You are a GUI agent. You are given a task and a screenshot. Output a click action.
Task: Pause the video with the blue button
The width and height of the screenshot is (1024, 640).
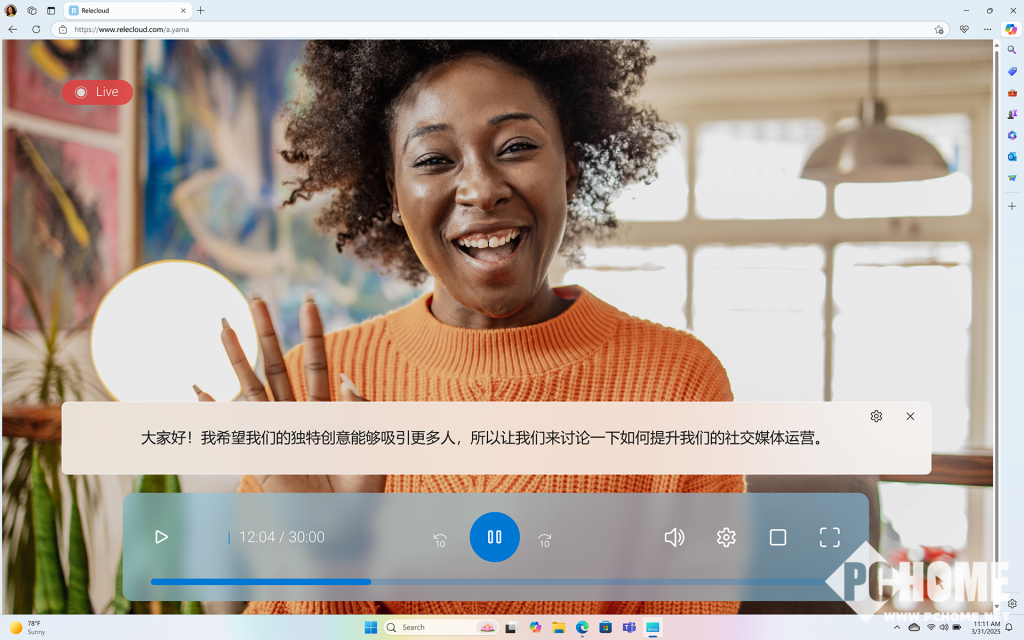click(x=494, y=537)
